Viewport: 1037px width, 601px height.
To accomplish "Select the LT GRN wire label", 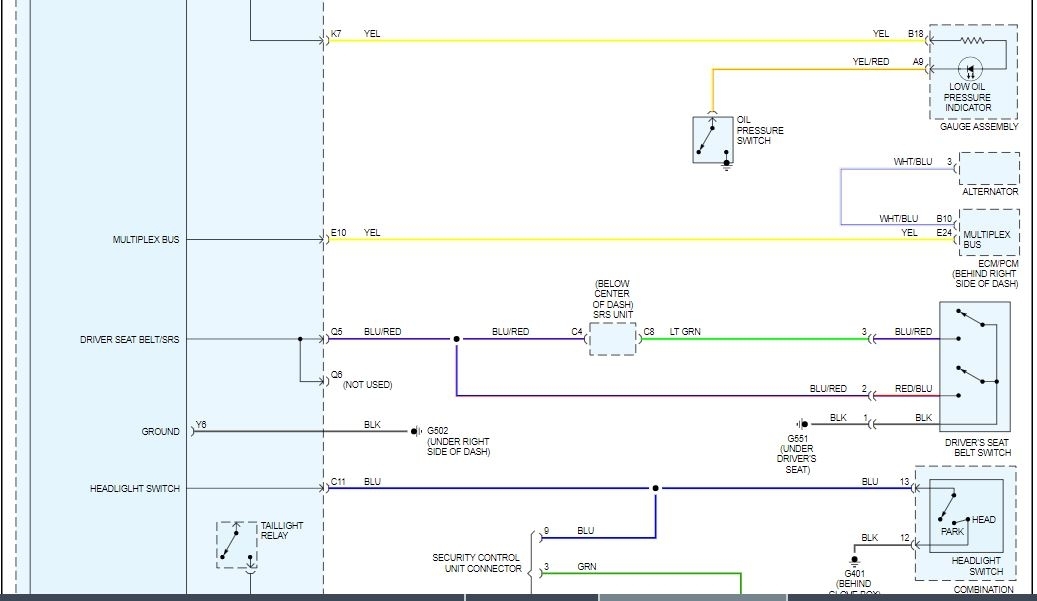I will click(685, 332).
